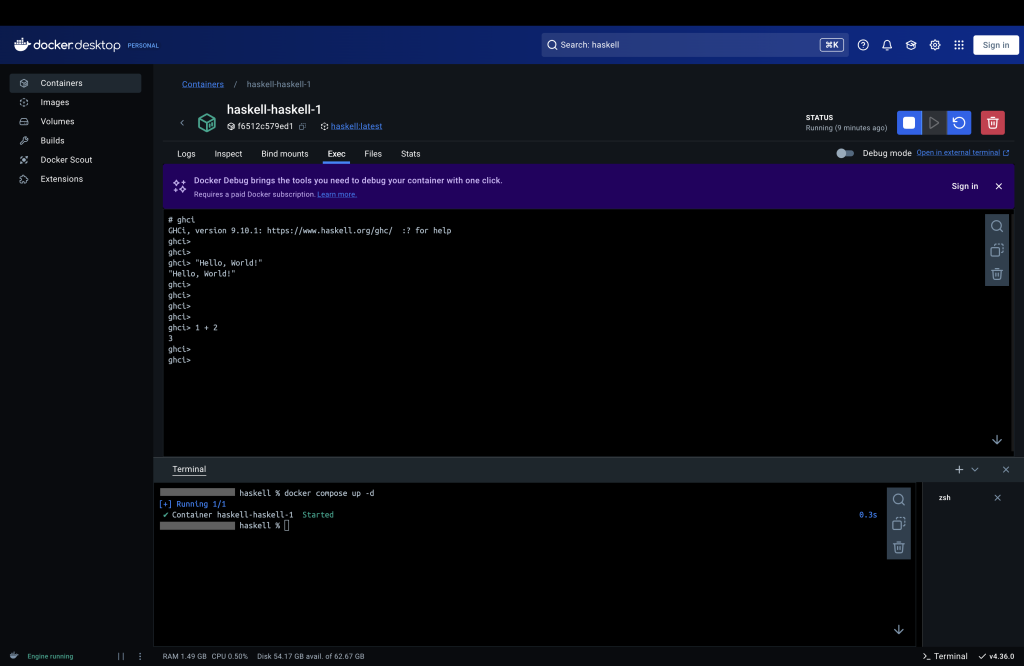1024x666 pixels.
Task: Click Sign in button in top bar
Action: point(995,45)
